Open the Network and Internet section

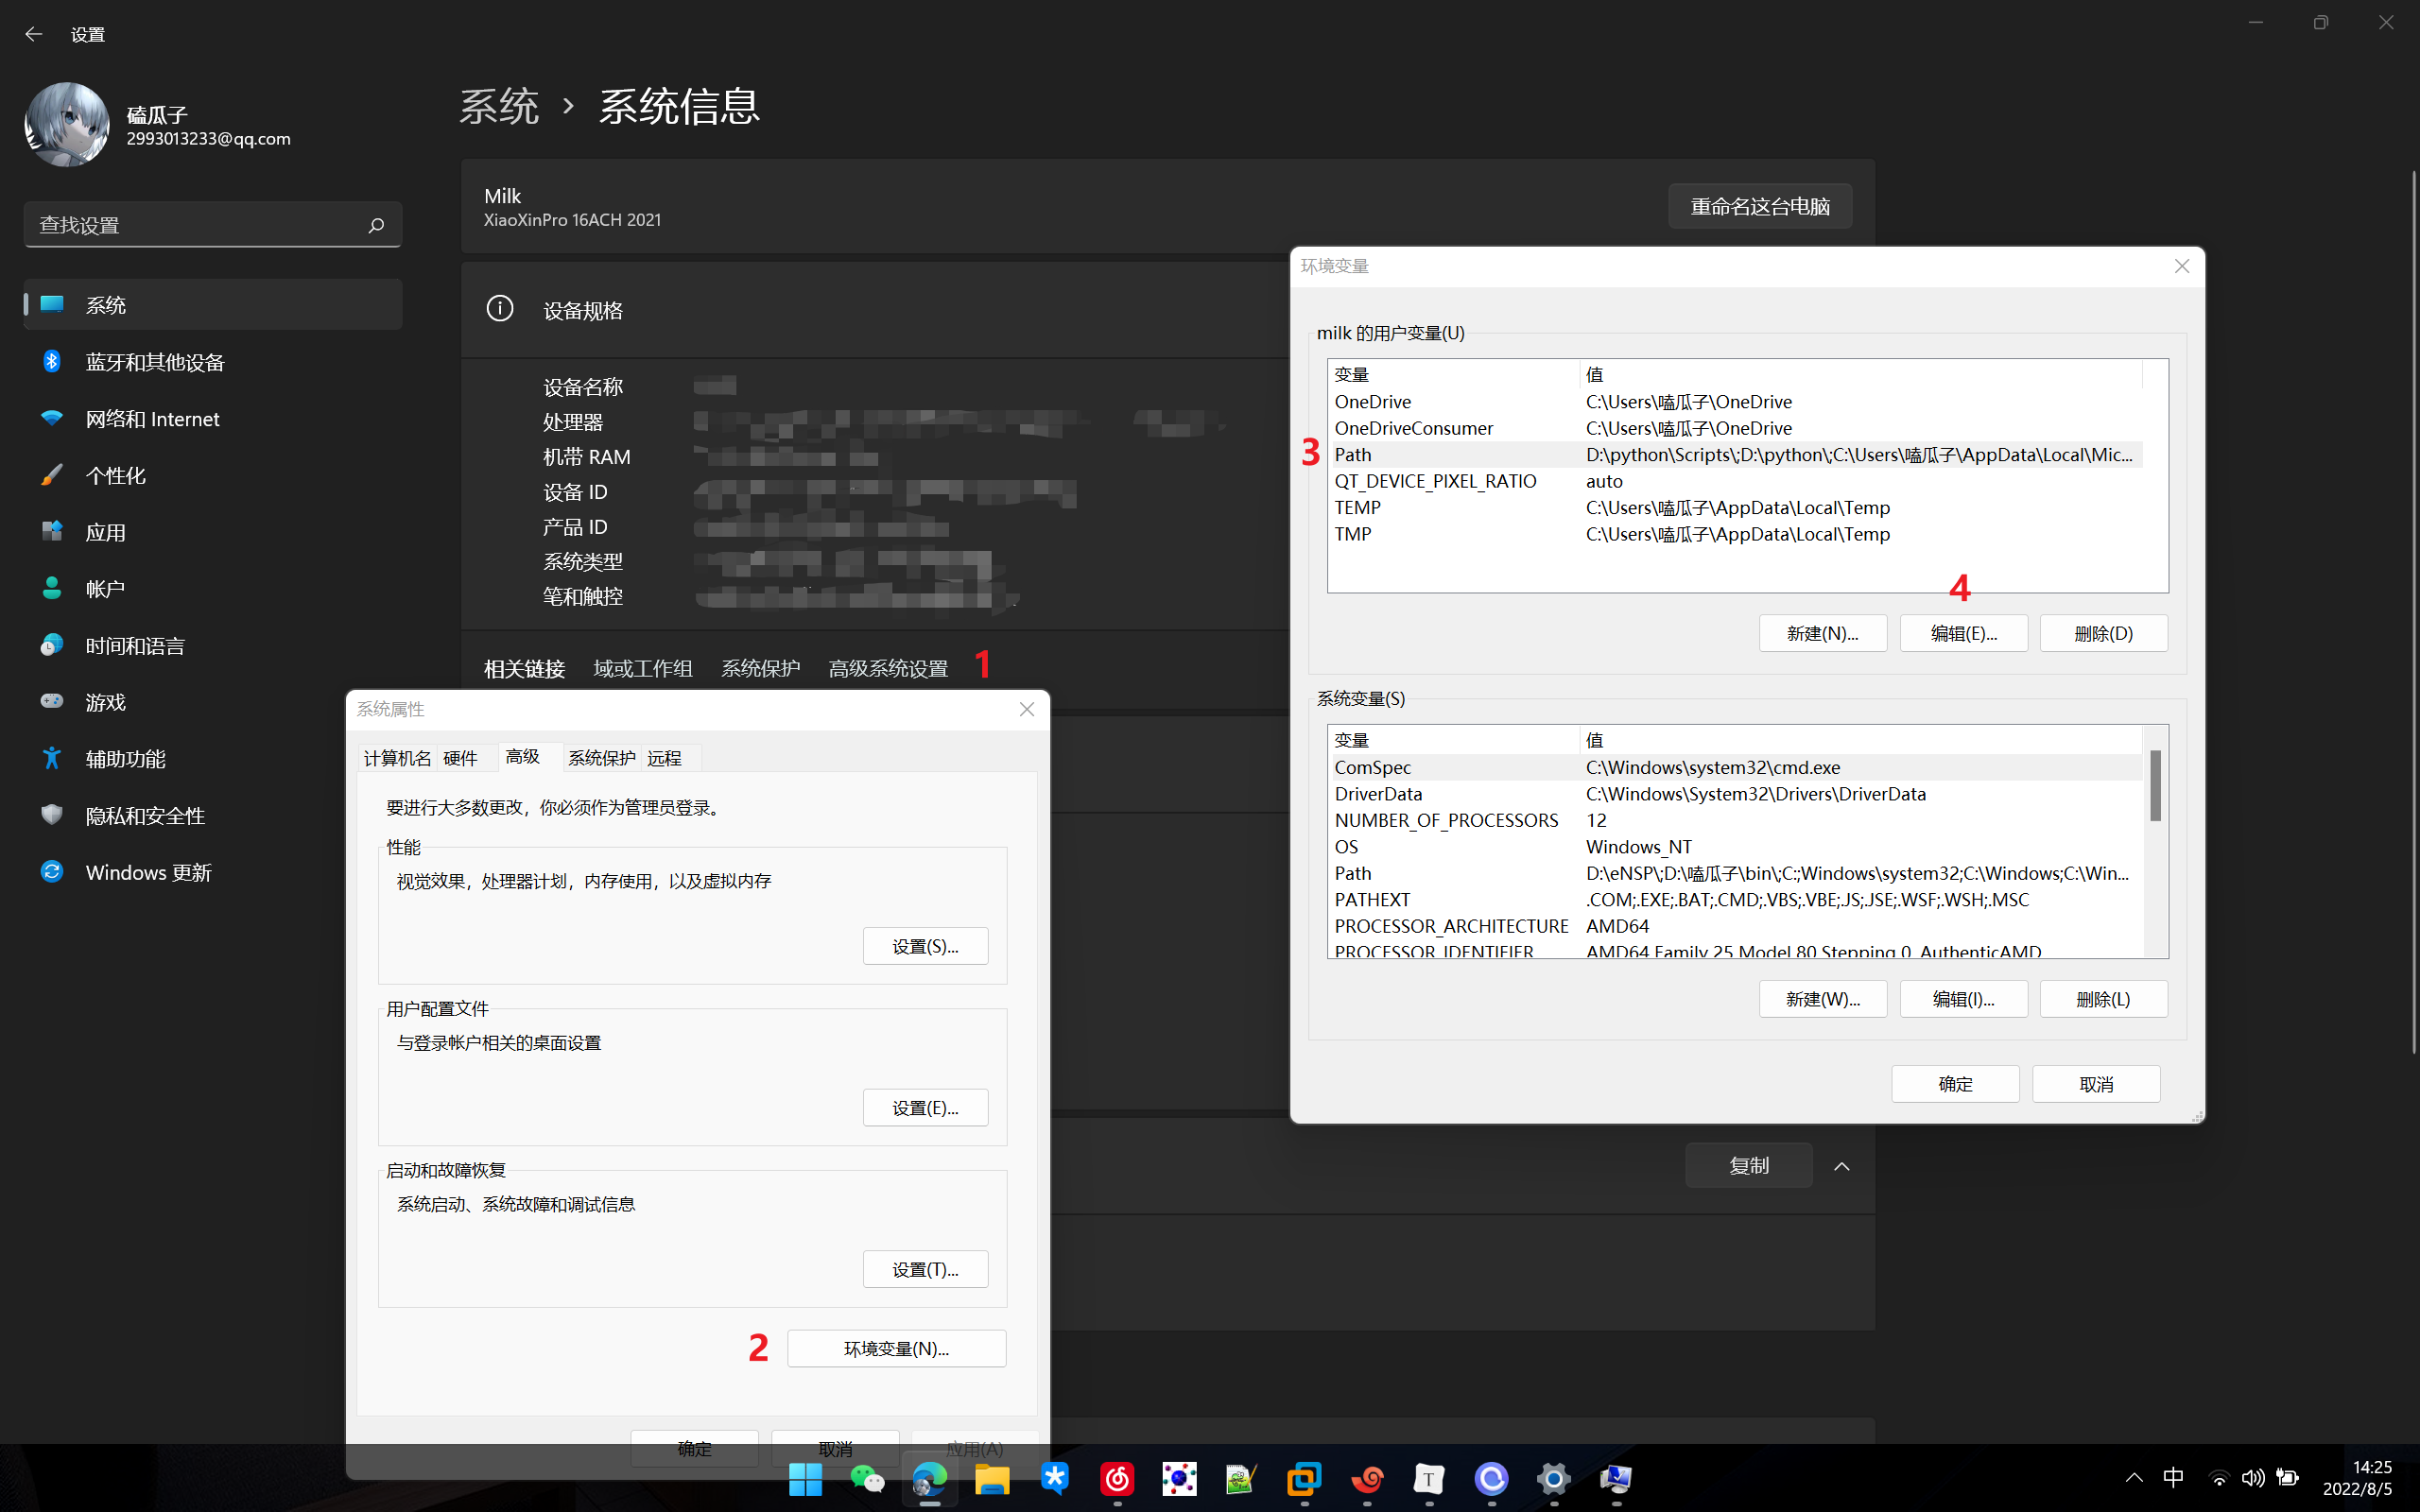pyautogui.click(x=152, y=419)
